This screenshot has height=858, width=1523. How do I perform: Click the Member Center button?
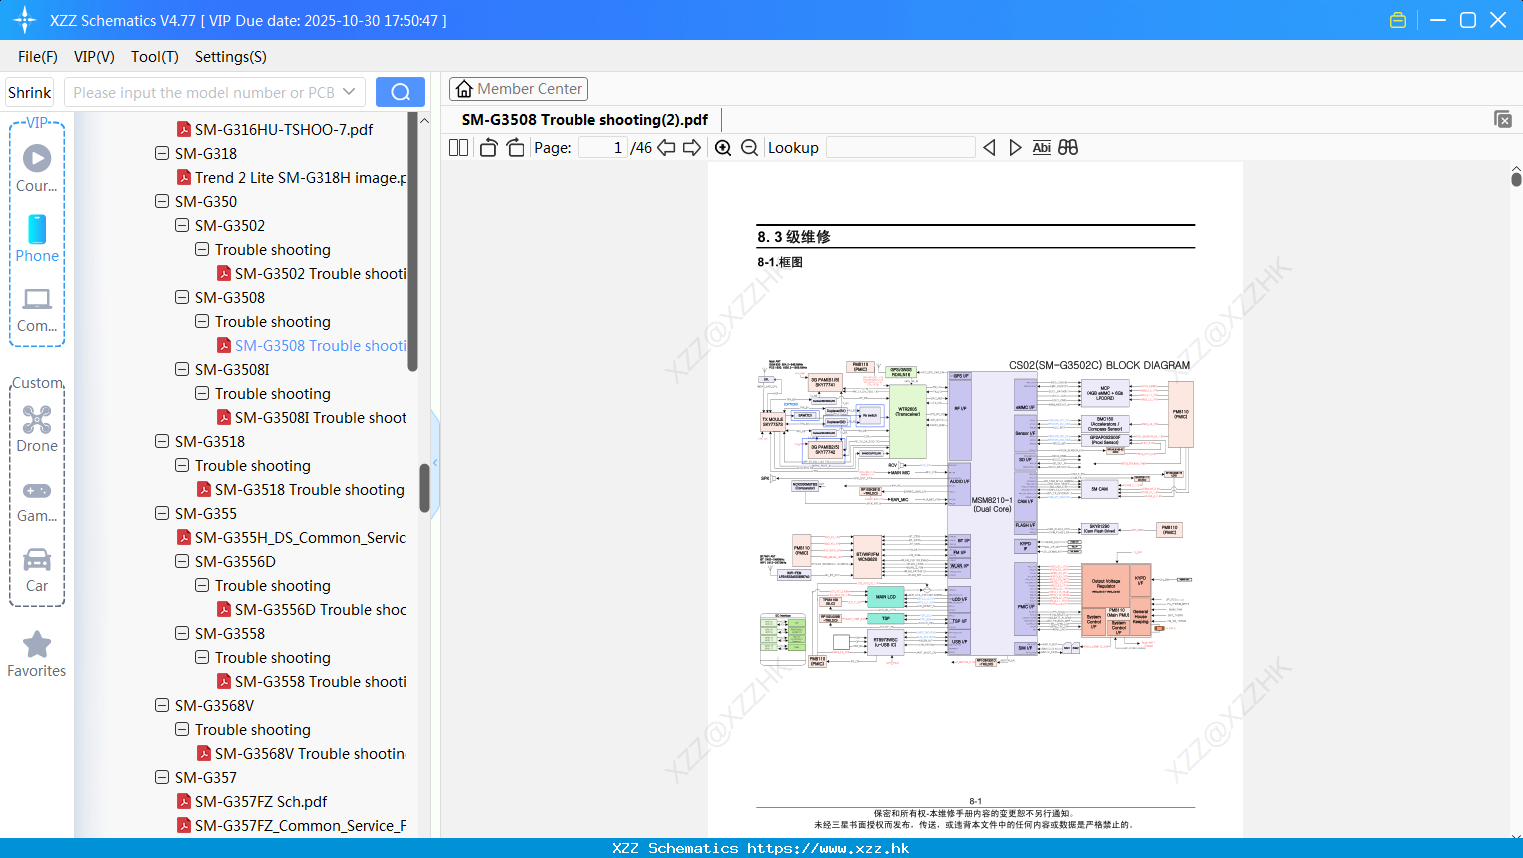(x=518, y=89)
